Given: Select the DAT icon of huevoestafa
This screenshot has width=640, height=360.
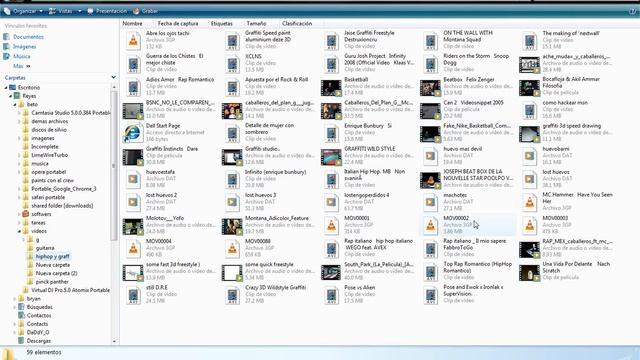Looking at the screenshot, I should click(133, 179).
